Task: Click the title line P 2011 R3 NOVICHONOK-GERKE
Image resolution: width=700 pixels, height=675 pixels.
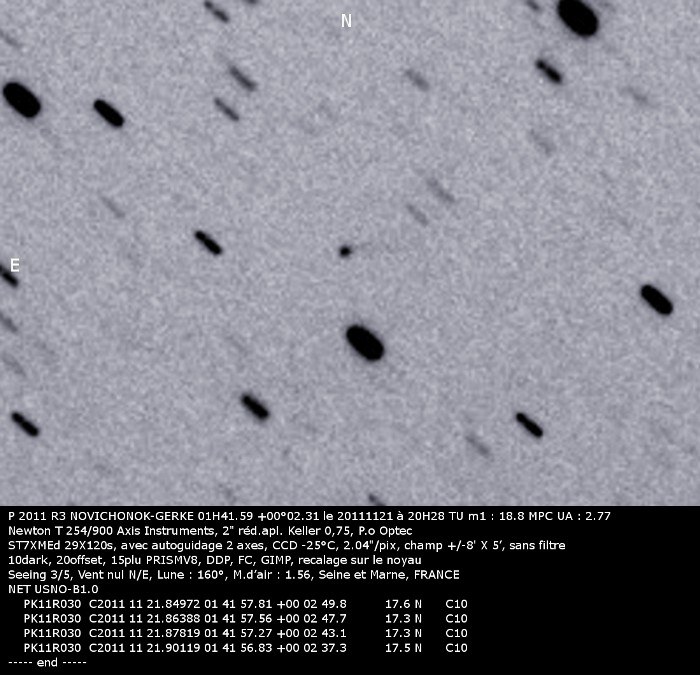Action: (x=308, y=516)
